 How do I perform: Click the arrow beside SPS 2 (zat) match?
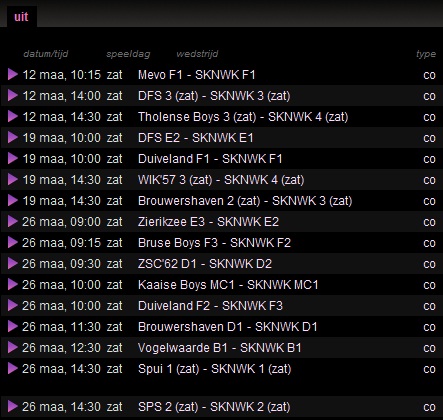(x=13, y=406)
